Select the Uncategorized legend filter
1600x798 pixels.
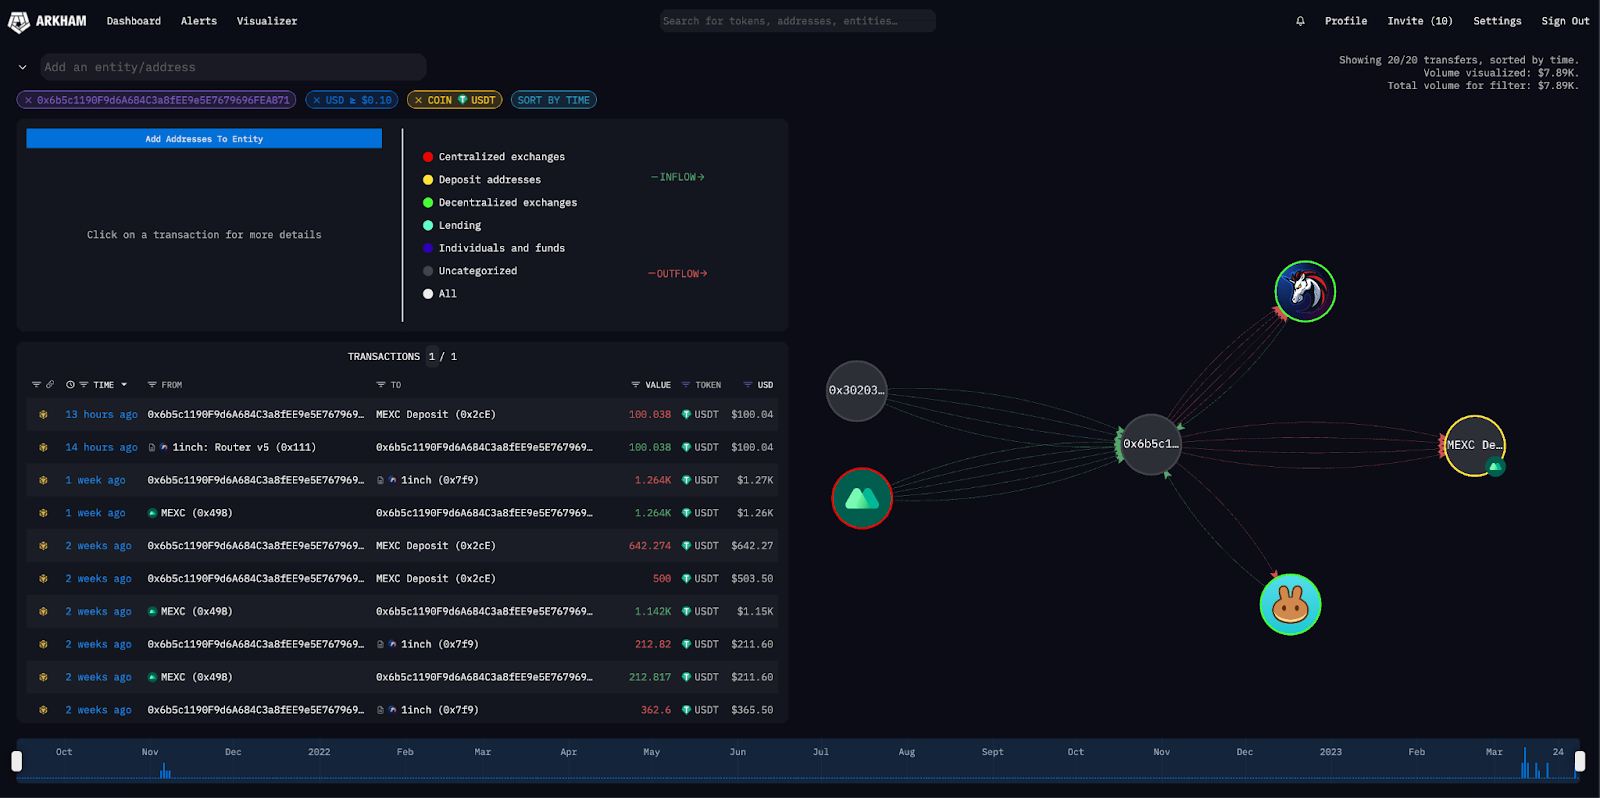click(x=470, y=271)
